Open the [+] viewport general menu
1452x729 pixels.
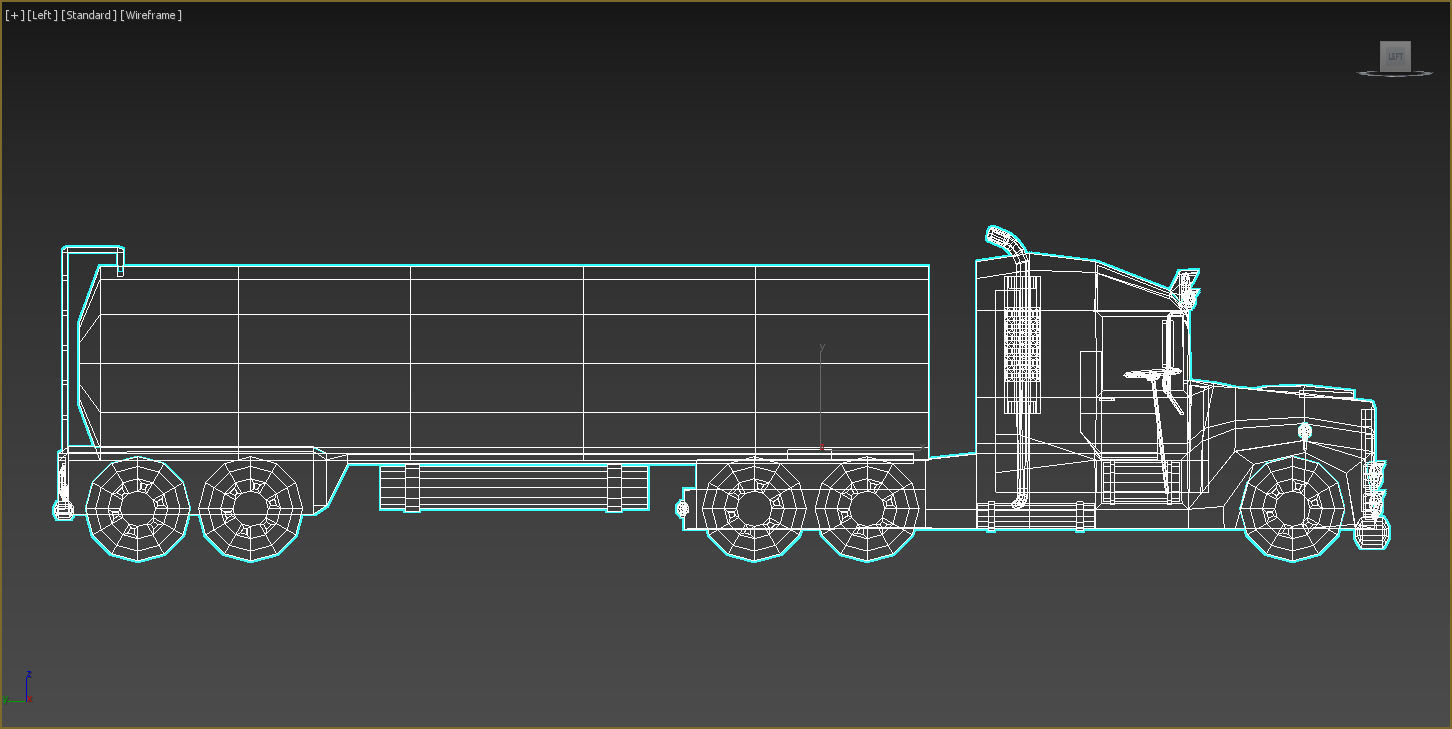[15, 15]
